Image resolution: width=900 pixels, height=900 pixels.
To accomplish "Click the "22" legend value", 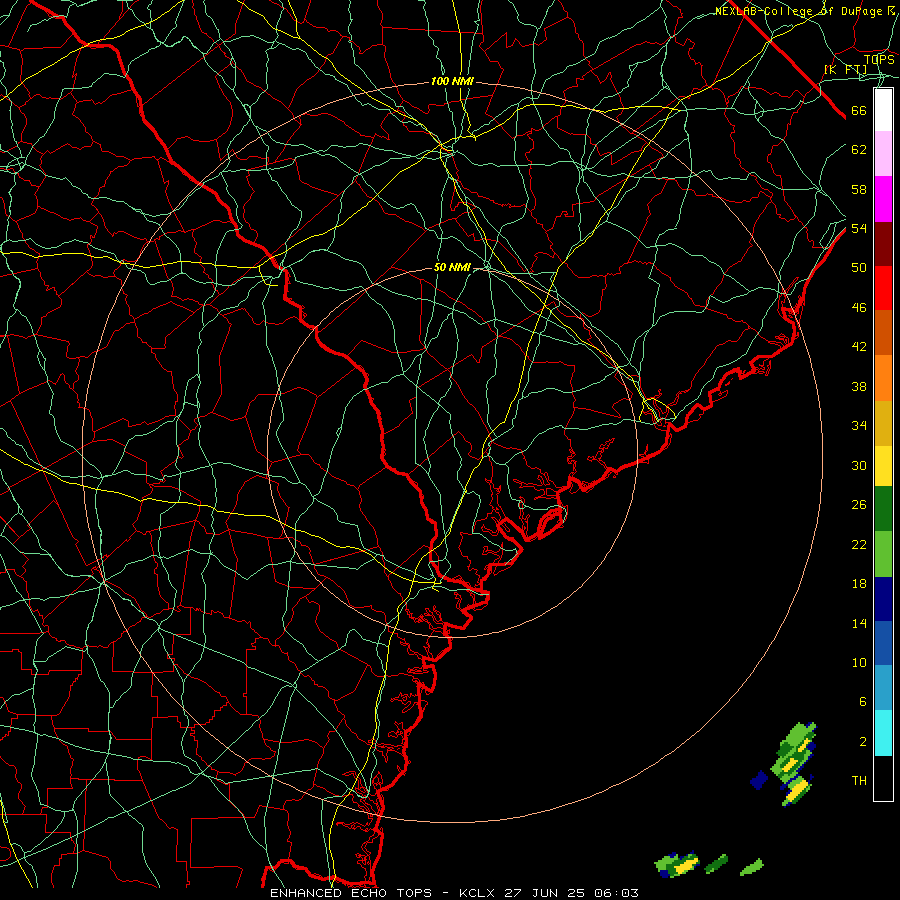I will (859, 544).
